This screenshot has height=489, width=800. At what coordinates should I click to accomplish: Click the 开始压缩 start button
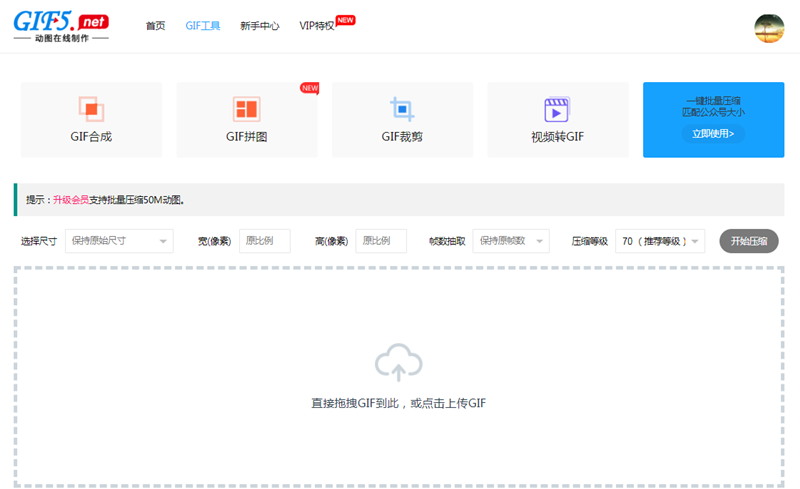pyautogui.click(x=749, y=241)
